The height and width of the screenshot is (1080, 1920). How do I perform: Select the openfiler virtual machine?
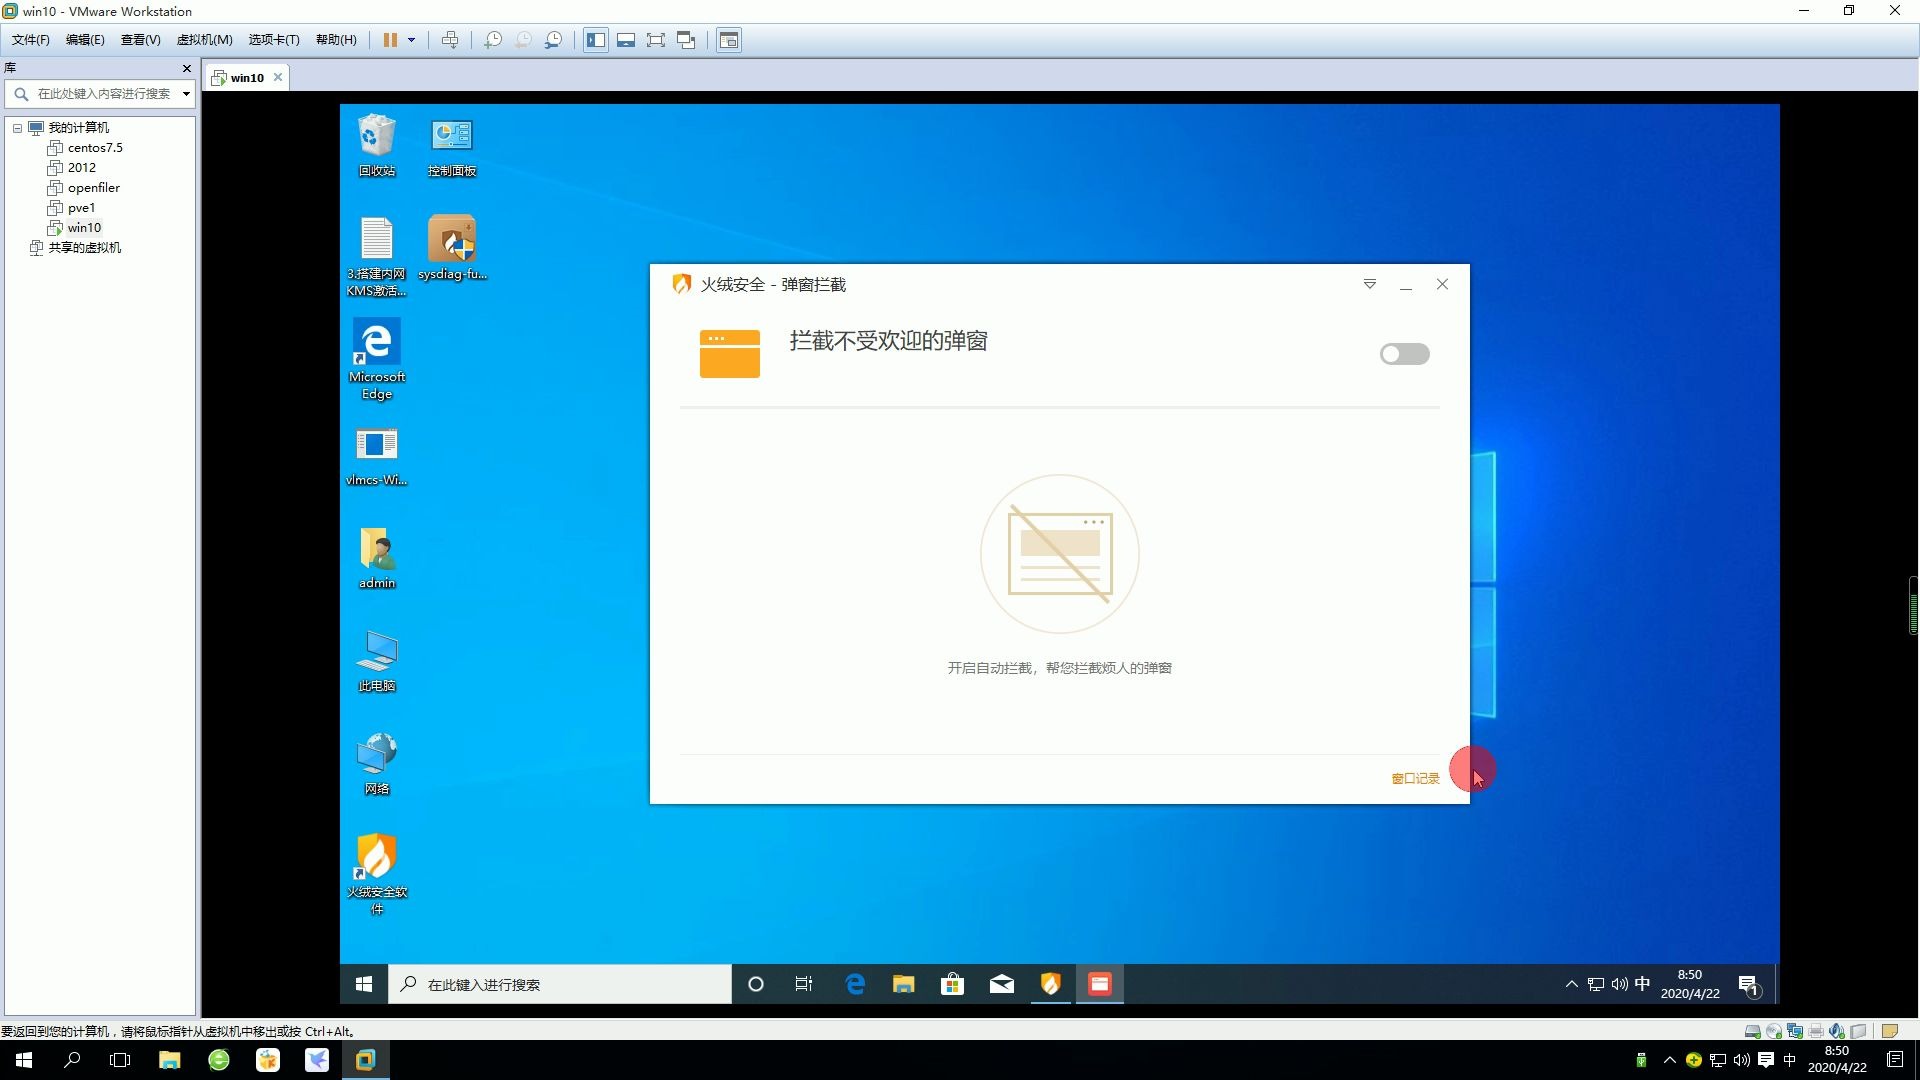tap(93, 188)
